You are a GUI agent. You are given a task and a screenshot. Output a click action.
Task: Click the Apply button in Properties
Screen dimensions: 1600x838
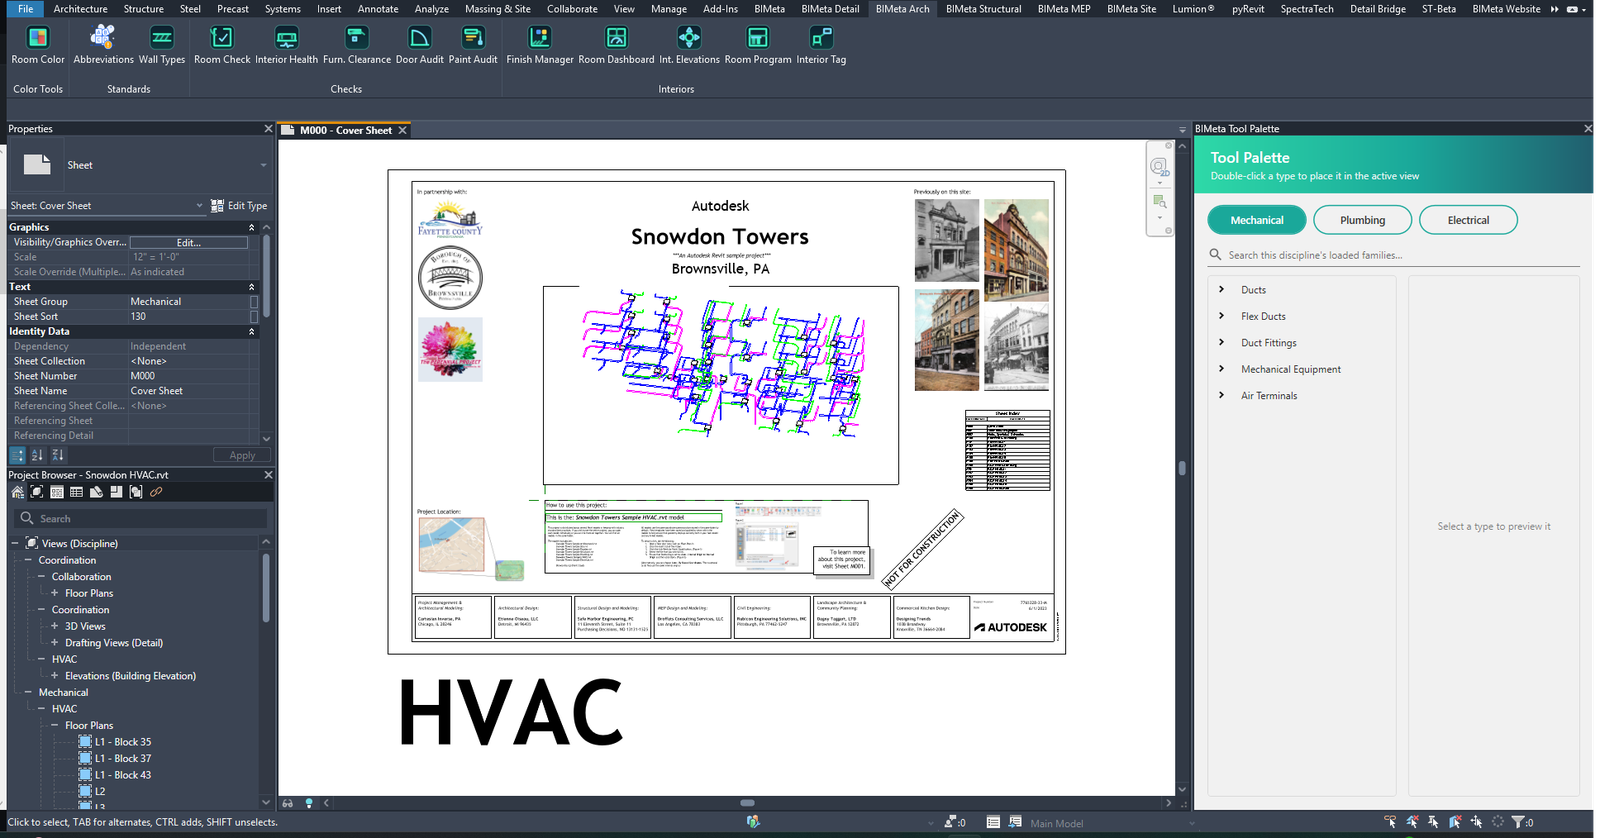(242, 455)
